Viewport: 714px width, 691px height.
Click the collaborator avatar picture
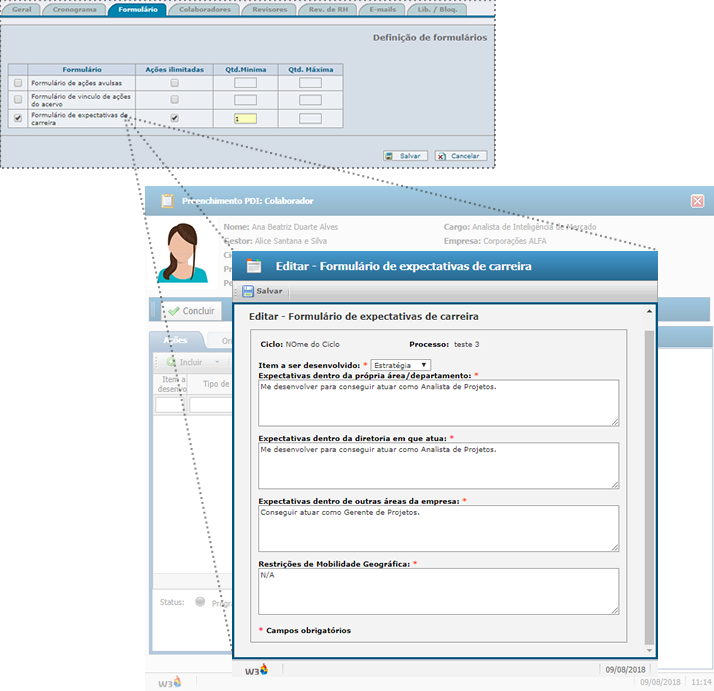(183, 254)
